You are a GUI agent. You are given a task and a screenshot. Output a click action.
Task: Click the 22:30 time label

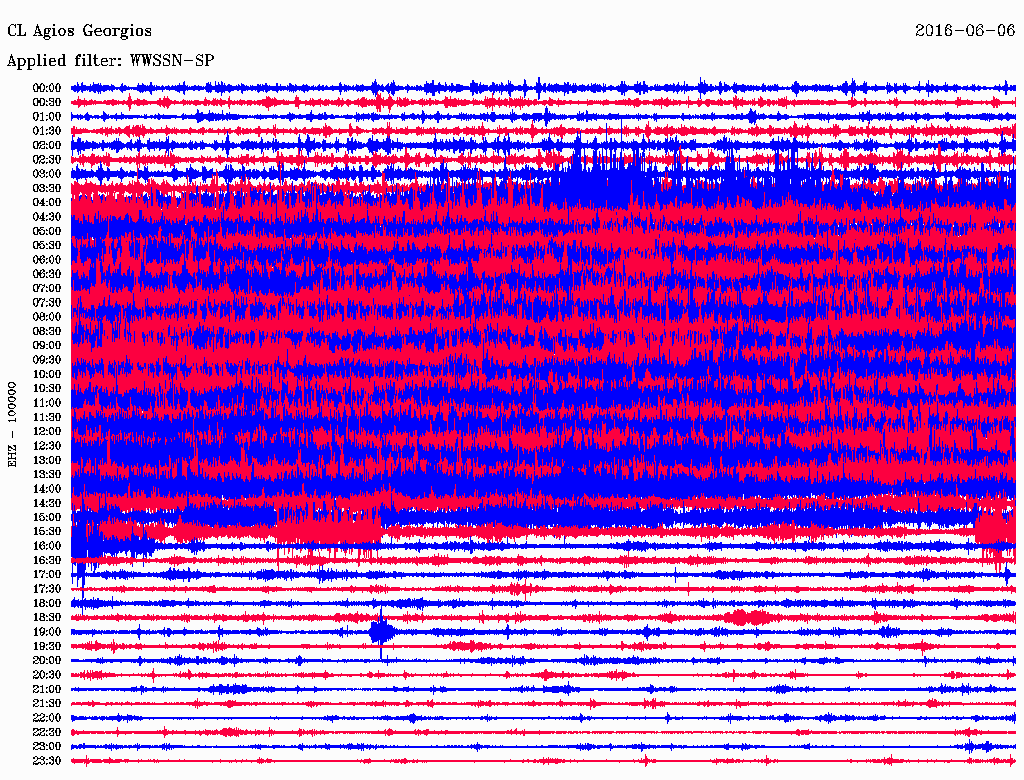47,732
